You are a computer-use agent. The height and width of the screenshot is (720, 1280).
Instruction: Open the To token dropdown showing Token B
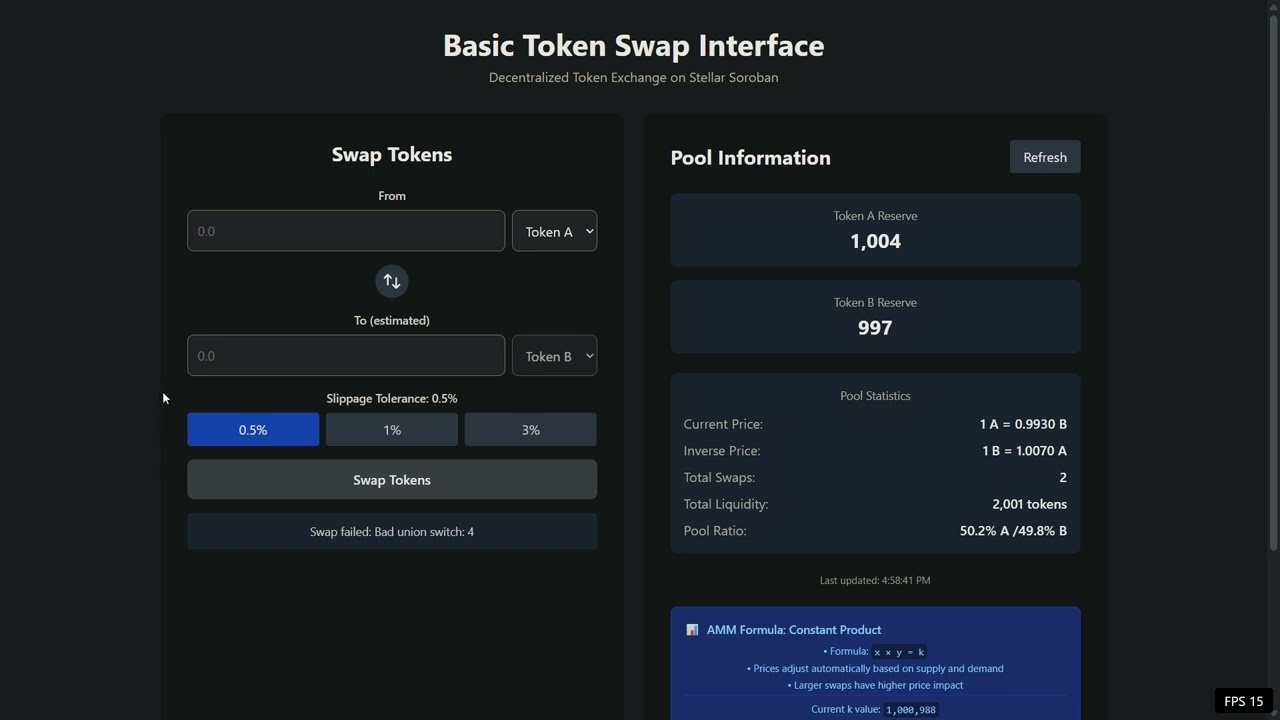555,356
